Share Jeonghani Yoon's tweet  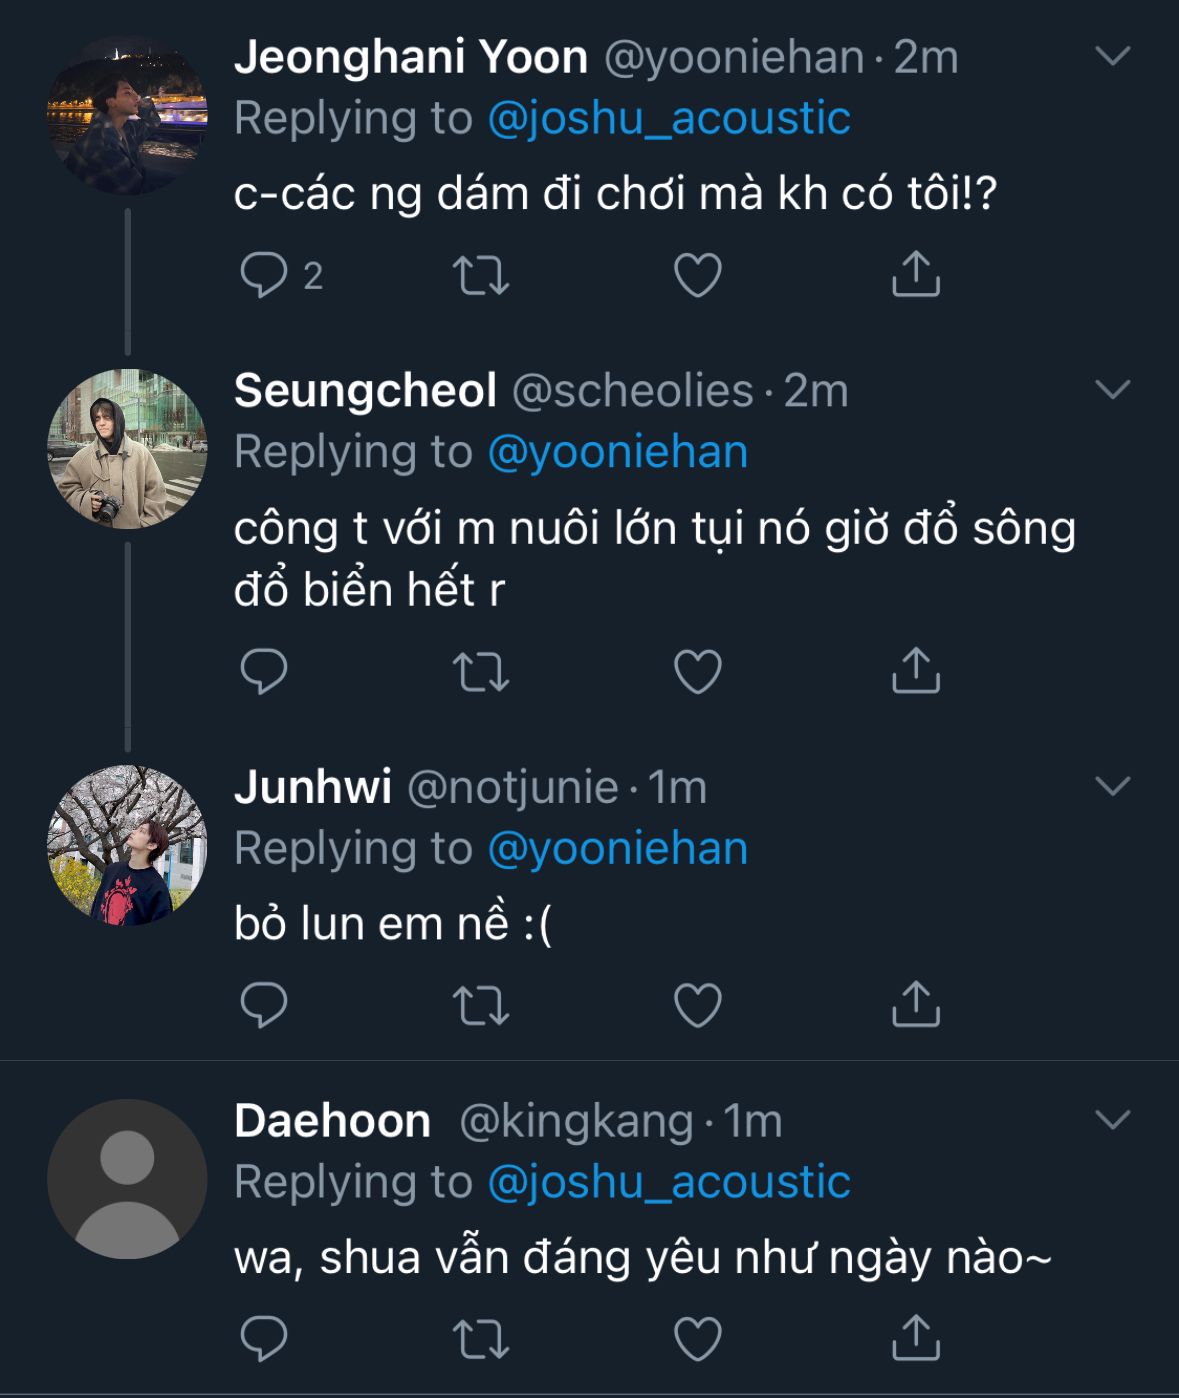[x=915, y=275]
